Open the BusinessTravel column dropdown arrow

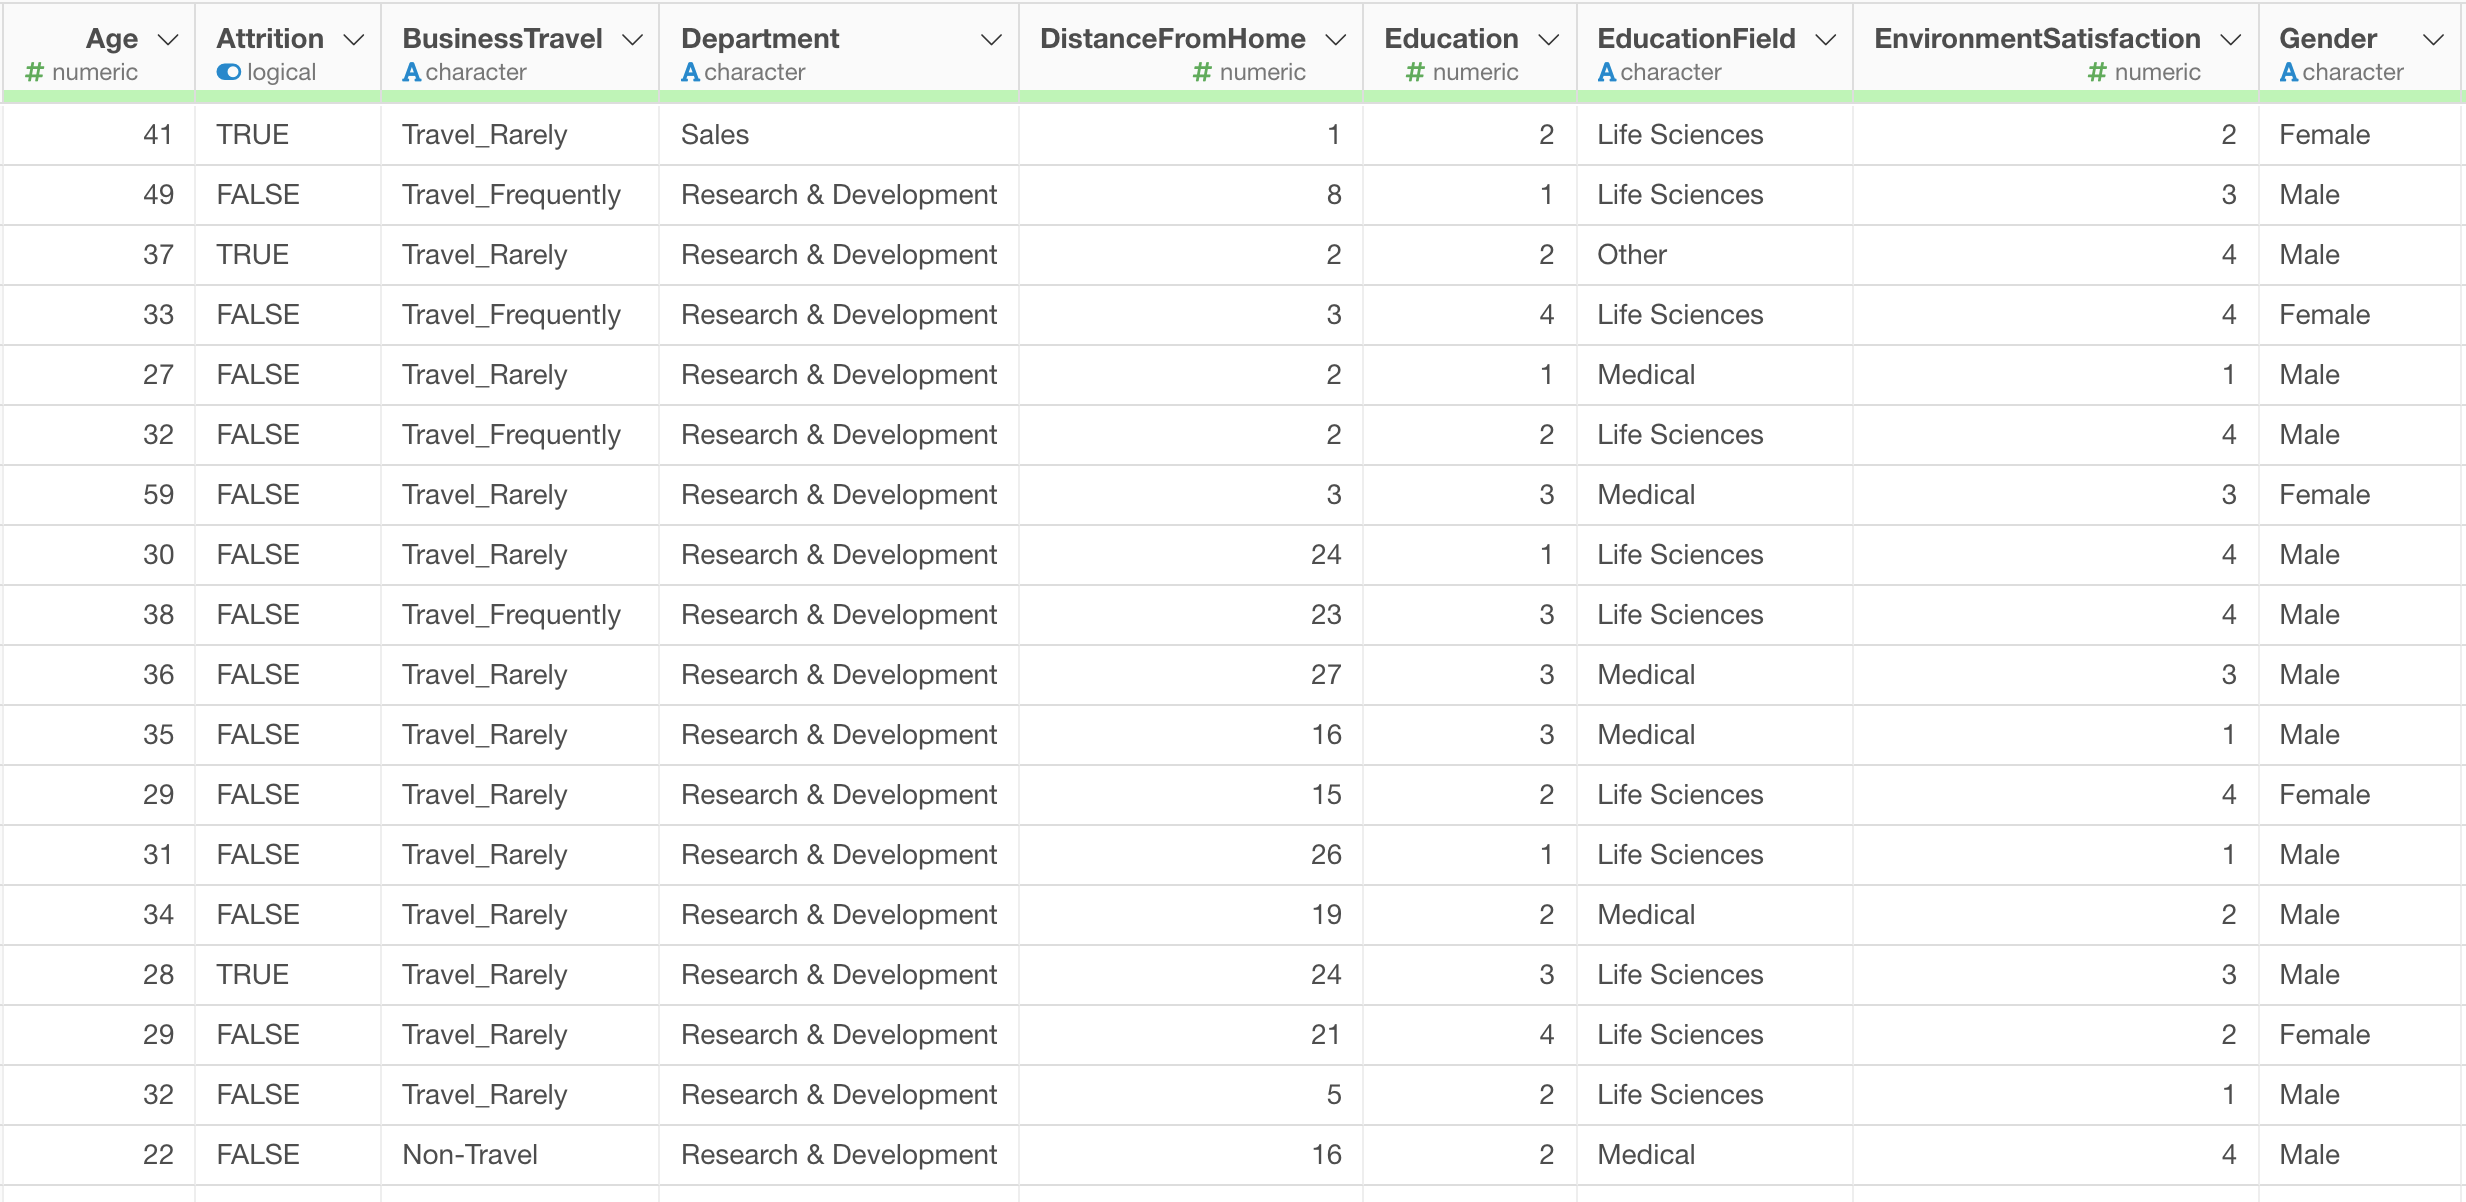click(x=632, y=40)
